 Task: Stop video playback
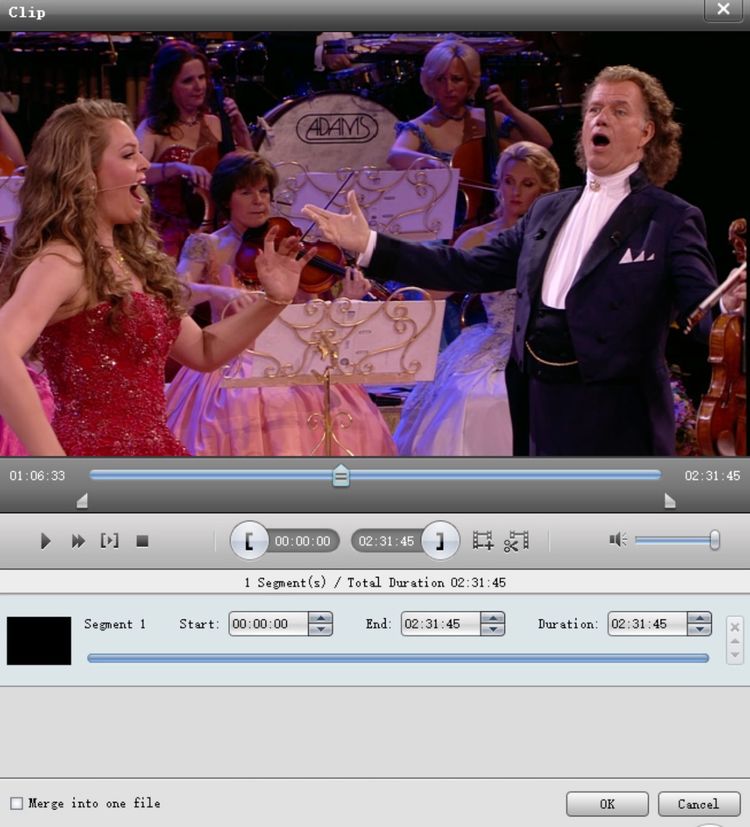pos(142,541)
